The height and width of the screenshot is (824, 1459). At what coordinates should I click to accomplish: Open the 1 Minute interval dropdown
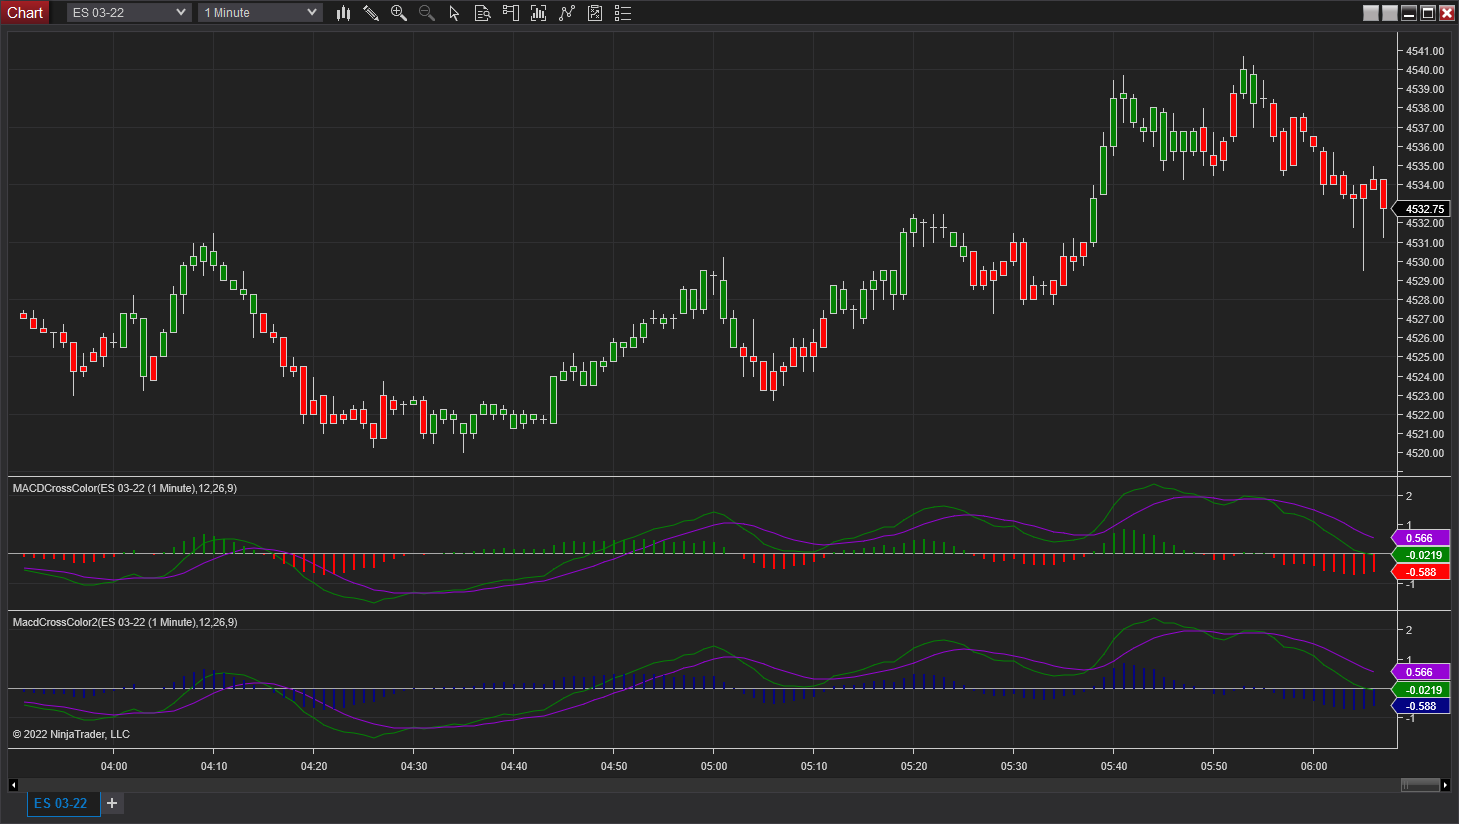click(260, 13)
